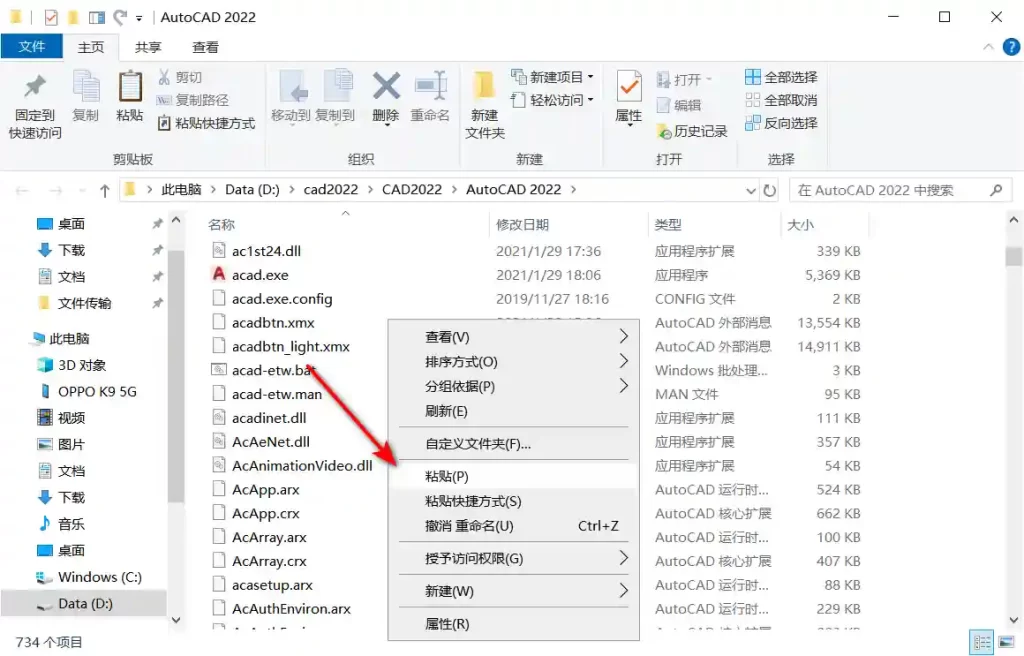The width and height of the screenshot is (1024, 656).
Task: Click the 名称 column header
Action: pyautogui.click(x=222, y=225)
